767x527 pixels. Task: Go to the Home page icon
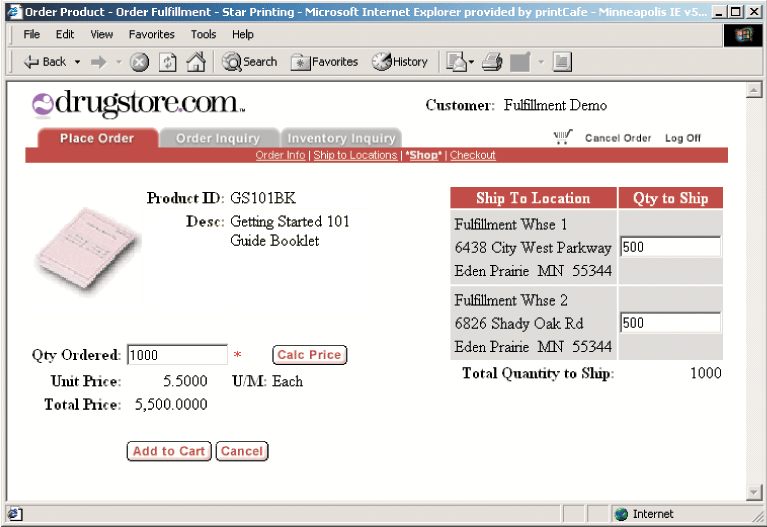coord(196,62)
